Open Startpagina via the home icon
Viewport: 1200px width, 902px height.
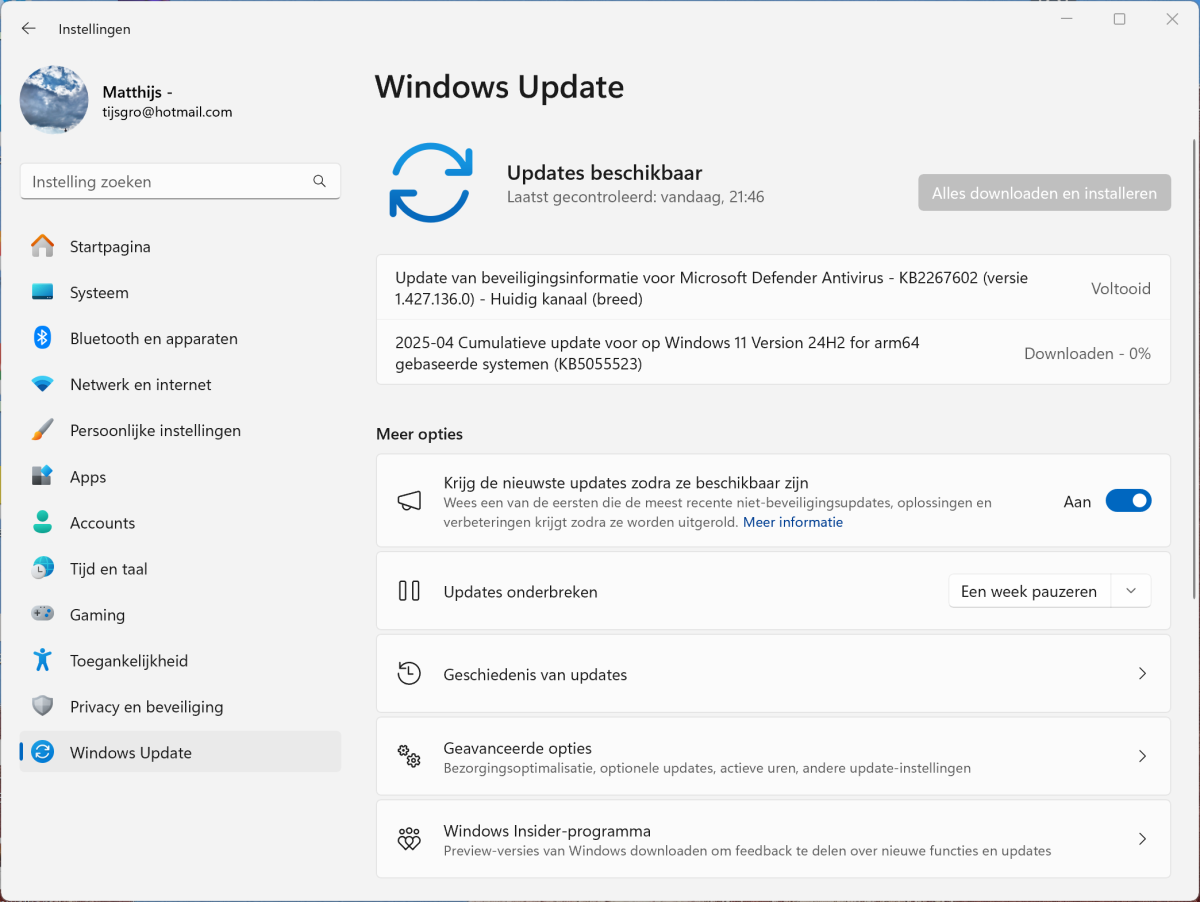point(42,246)
